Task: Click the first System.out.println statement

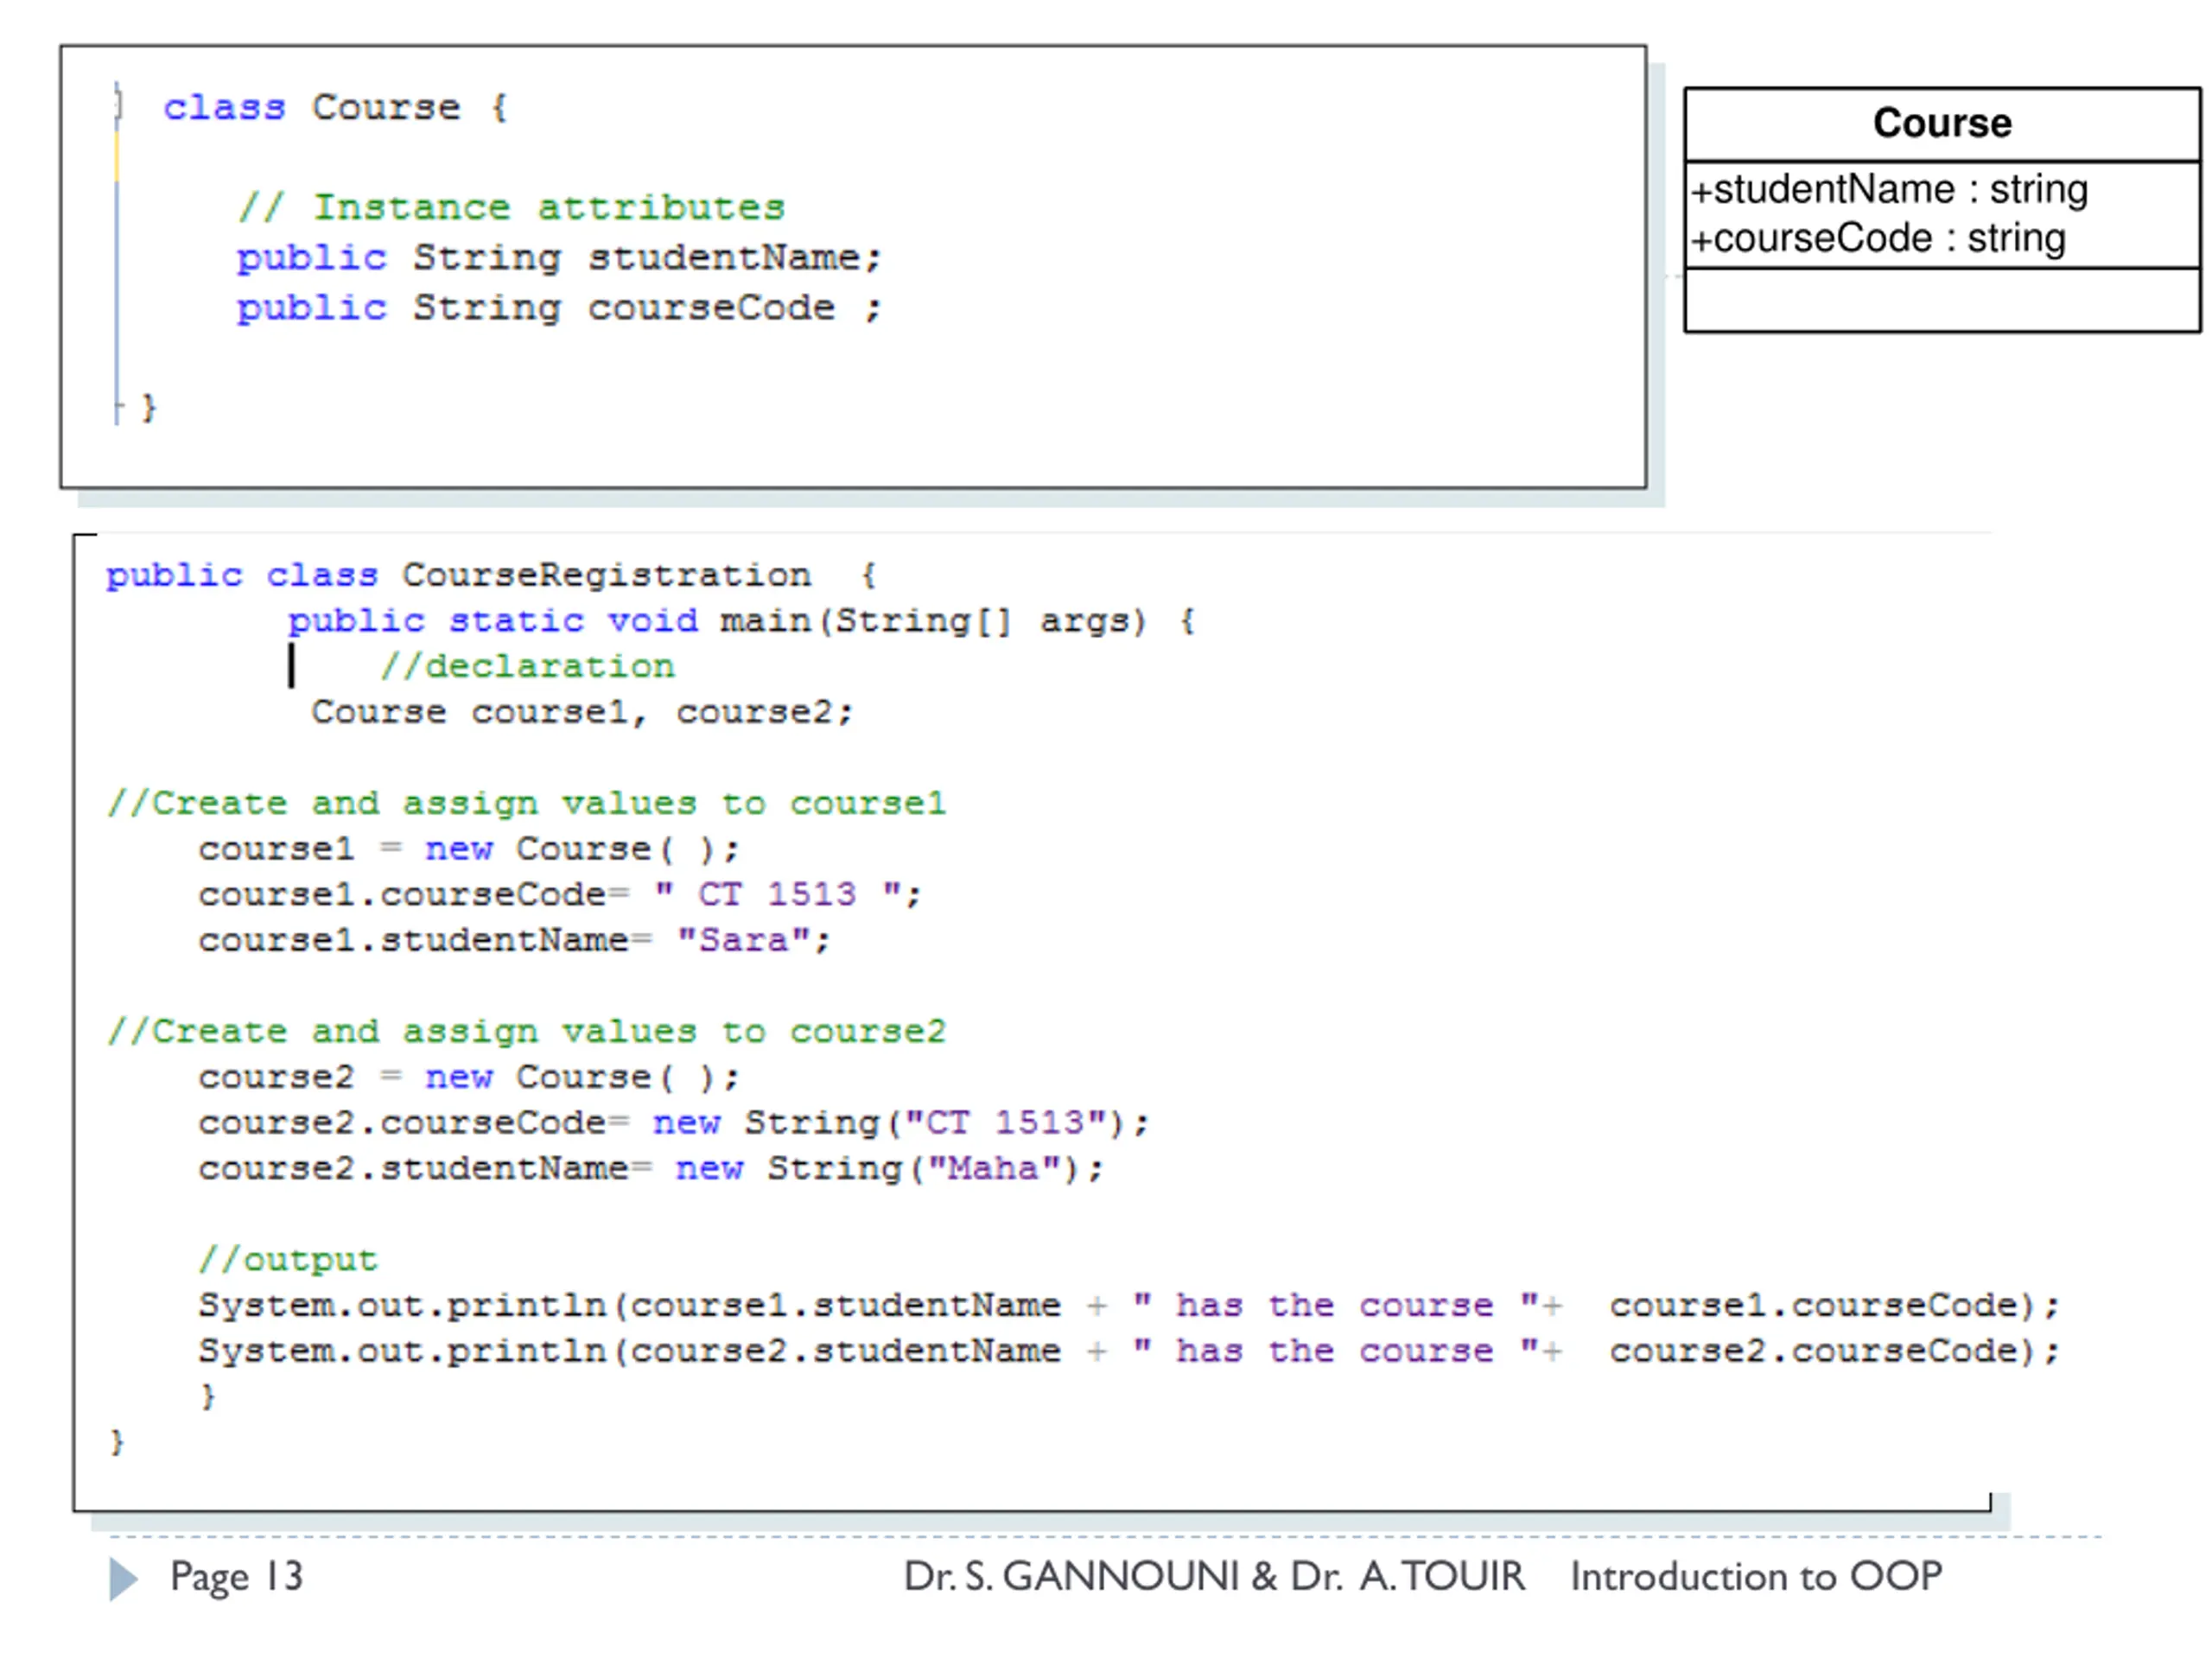Action: (x=1129, y=1305)
